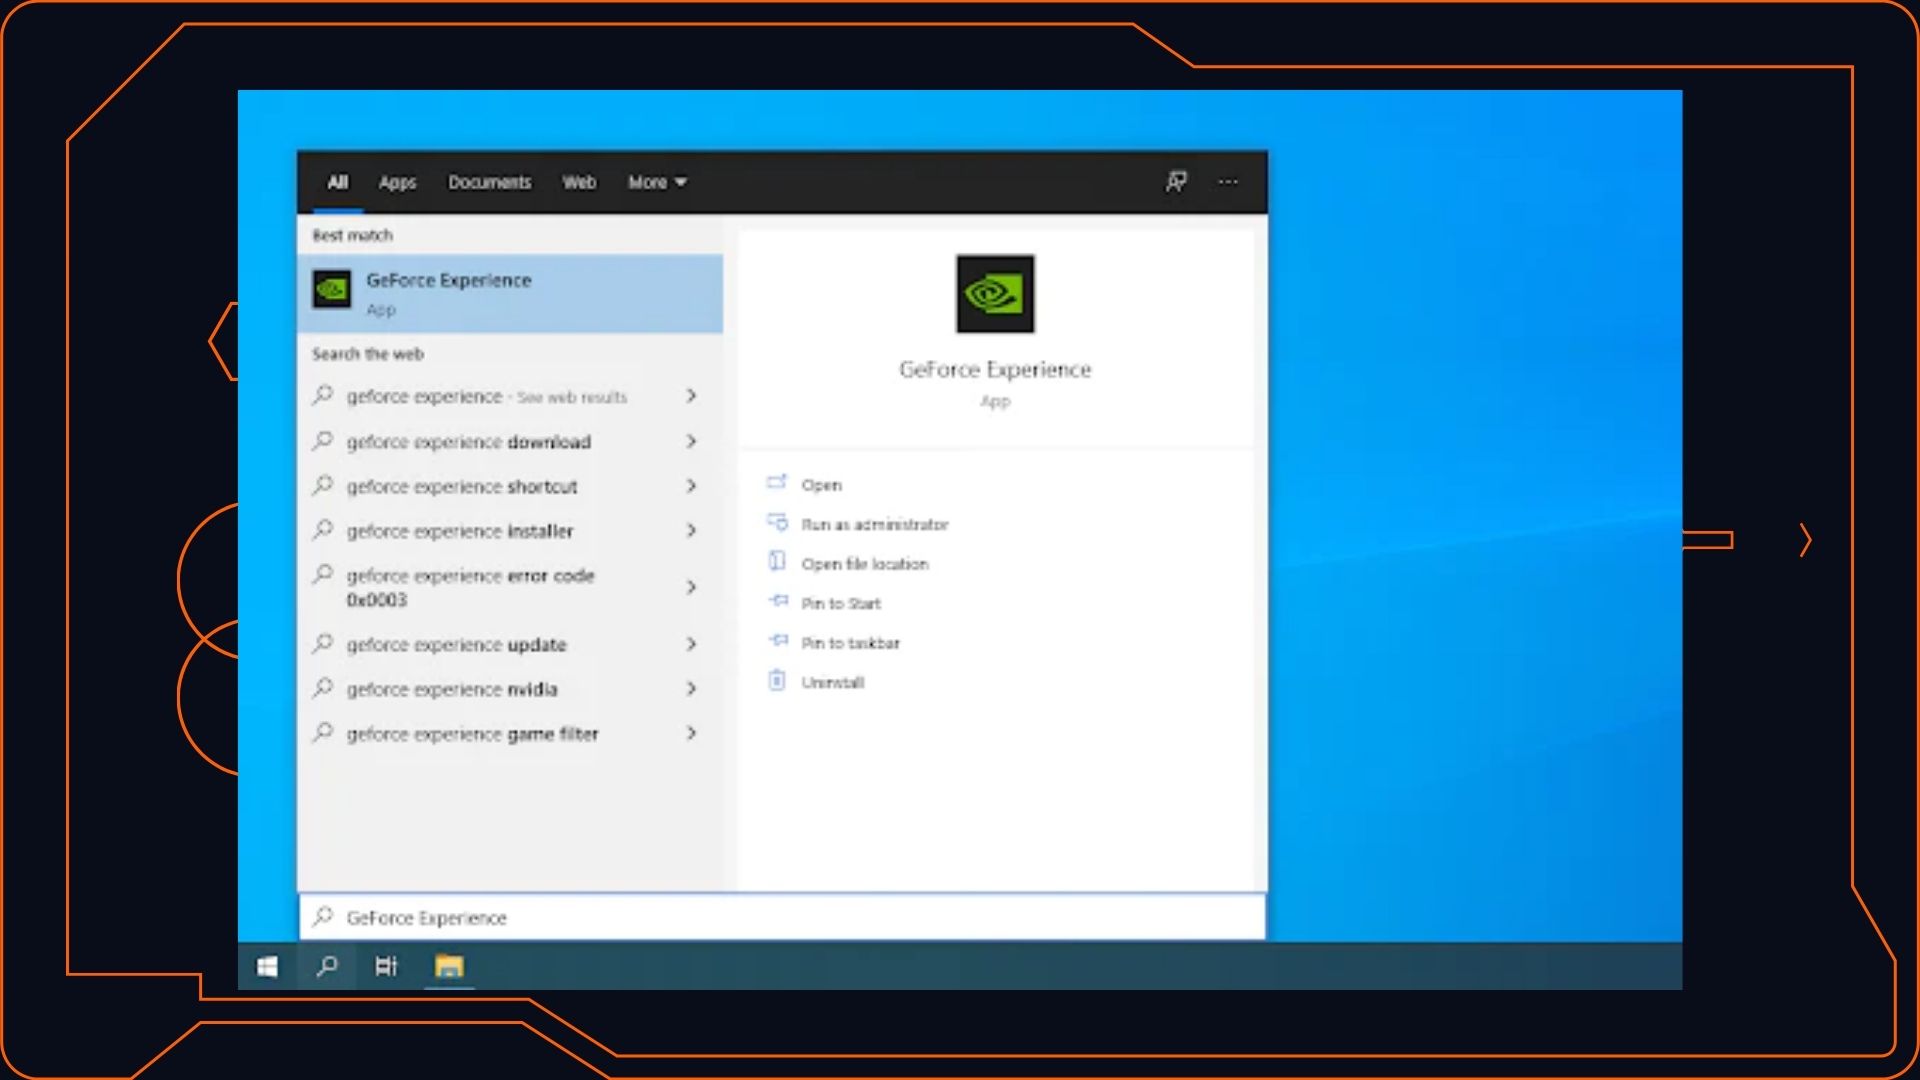Click the Open action icon
The height and width of the screenshot is (1080, 1920).
click(777, 483)
